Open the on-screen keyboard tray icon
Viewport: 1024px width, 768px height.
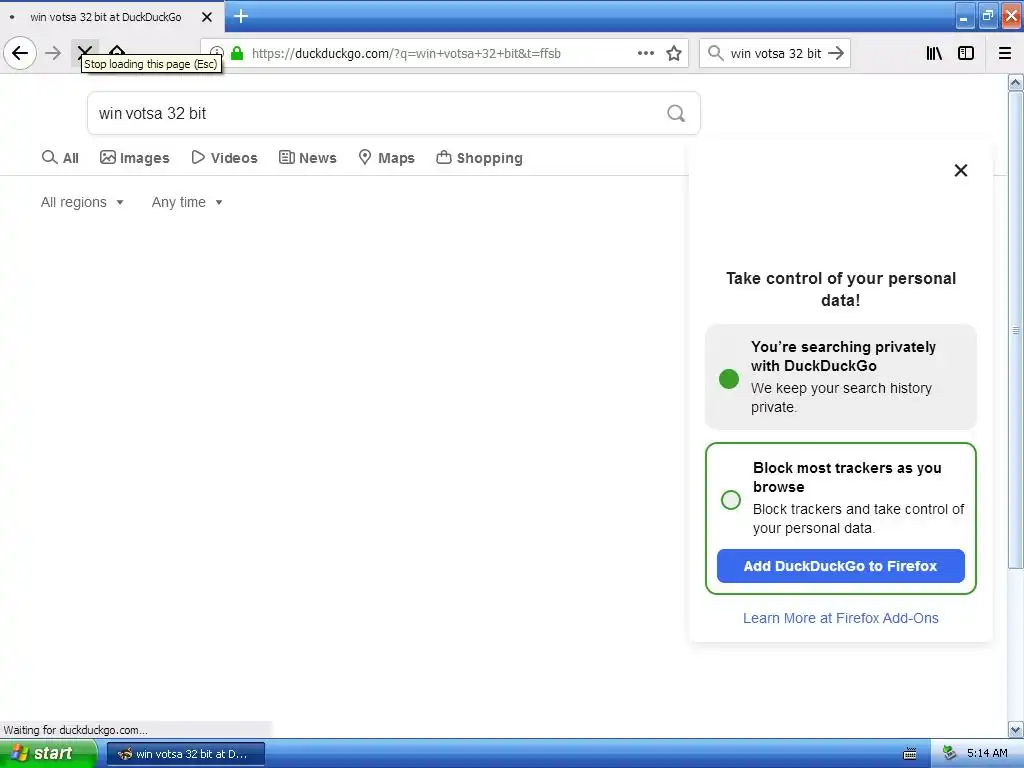tap(910, 754)
